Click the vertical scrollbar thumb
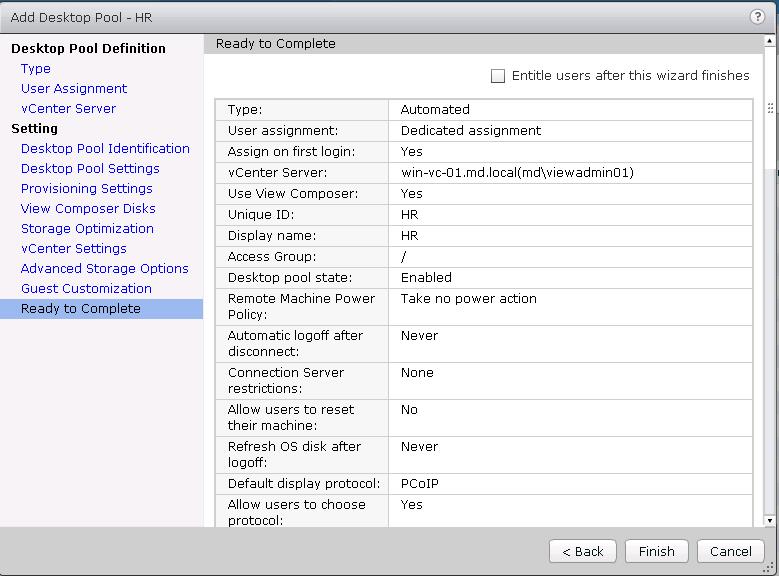This screenshot has height=576, width=779. (769, 108)
